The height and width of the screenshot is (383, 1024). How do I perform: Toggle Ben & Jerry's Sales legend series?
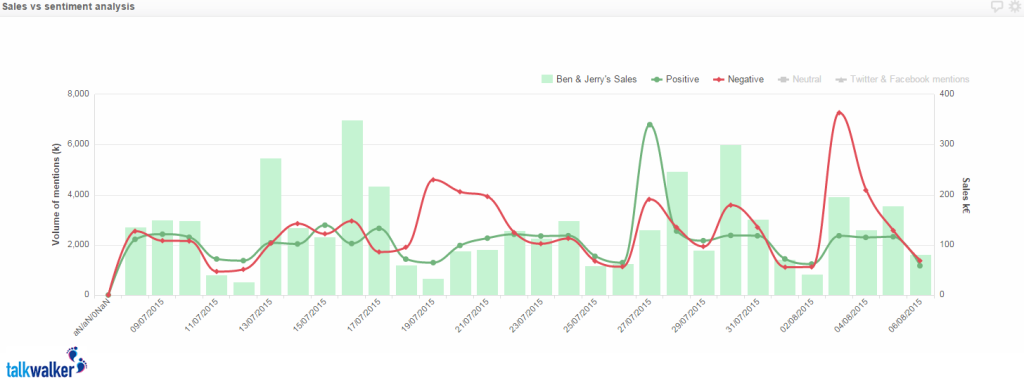(589, 79)
